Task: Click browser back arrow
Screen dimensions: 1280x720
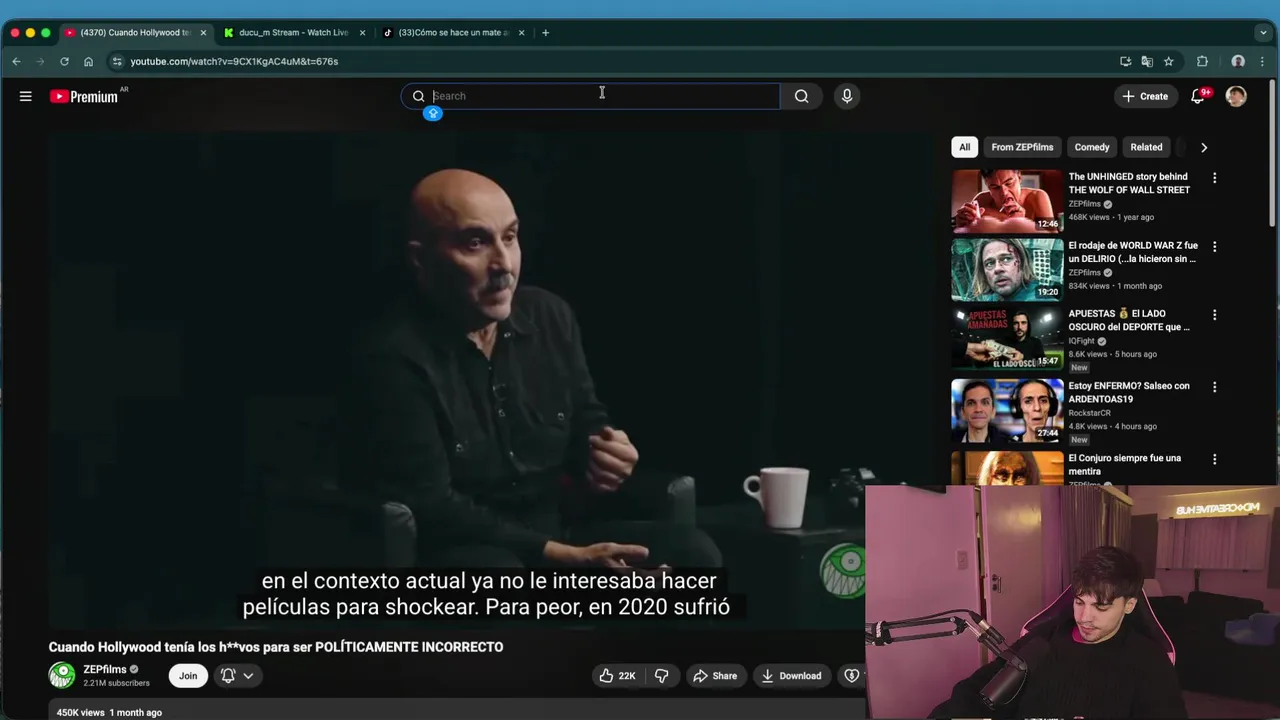Action: pyautogui.click(x=16, y=61)
